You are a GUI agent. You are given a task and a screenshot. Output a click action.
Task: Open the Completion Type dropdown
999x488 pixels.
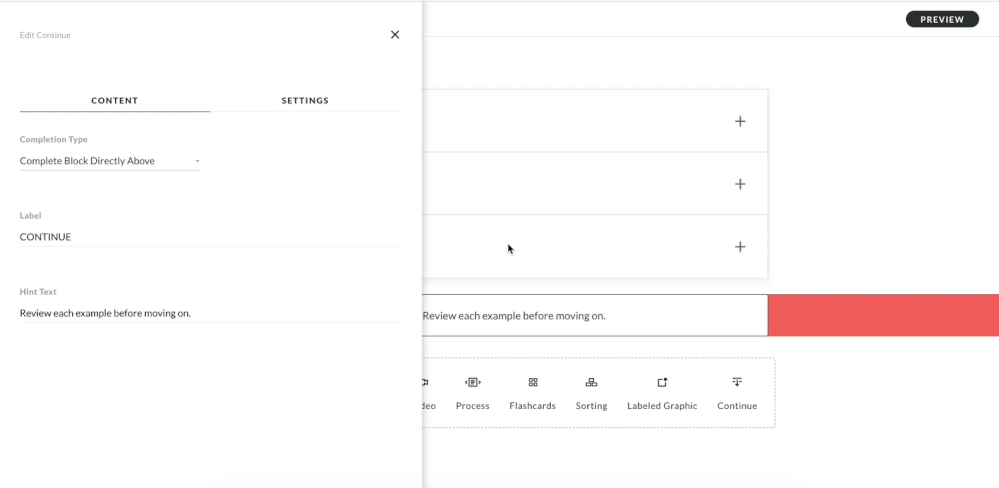click(x=109, y=161)
